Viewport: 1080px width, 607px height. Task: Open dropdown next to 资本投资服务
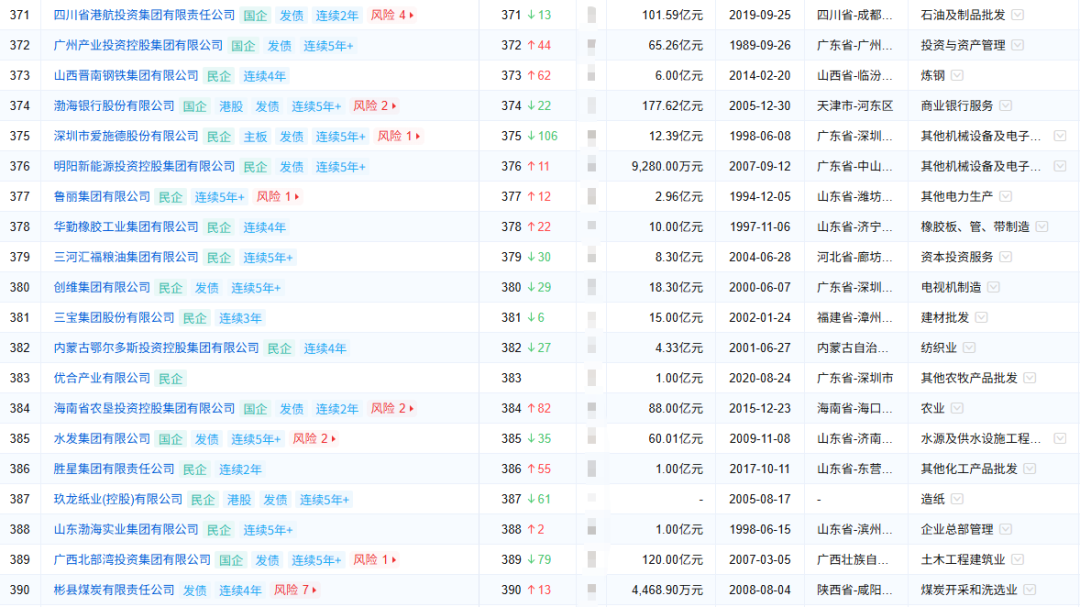tap(1006, 257)
